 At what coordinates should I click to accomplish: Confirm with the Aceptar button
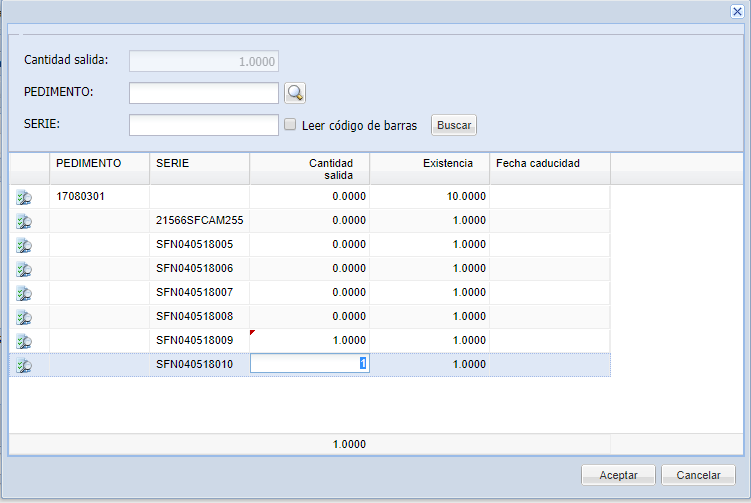618,475
